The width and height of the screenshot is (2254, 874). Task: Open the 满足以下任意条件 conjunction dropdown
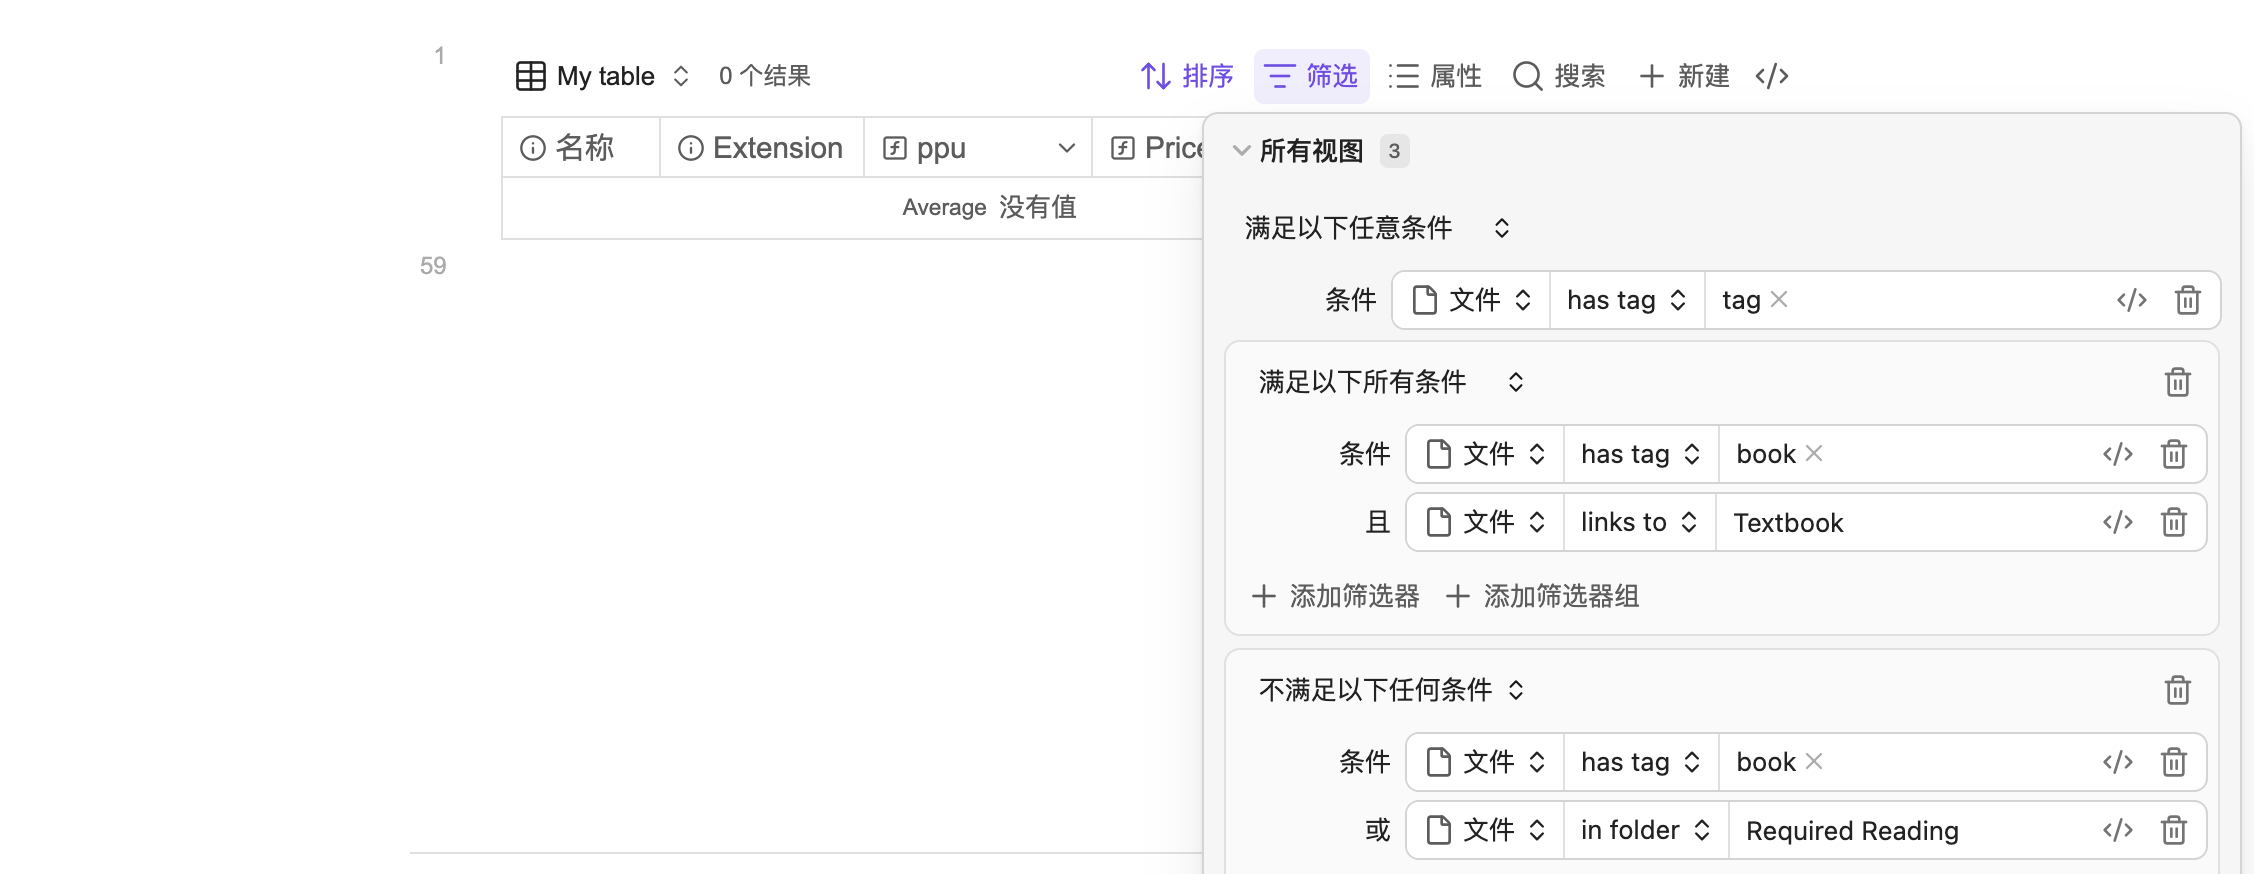tap(1376, 228)
